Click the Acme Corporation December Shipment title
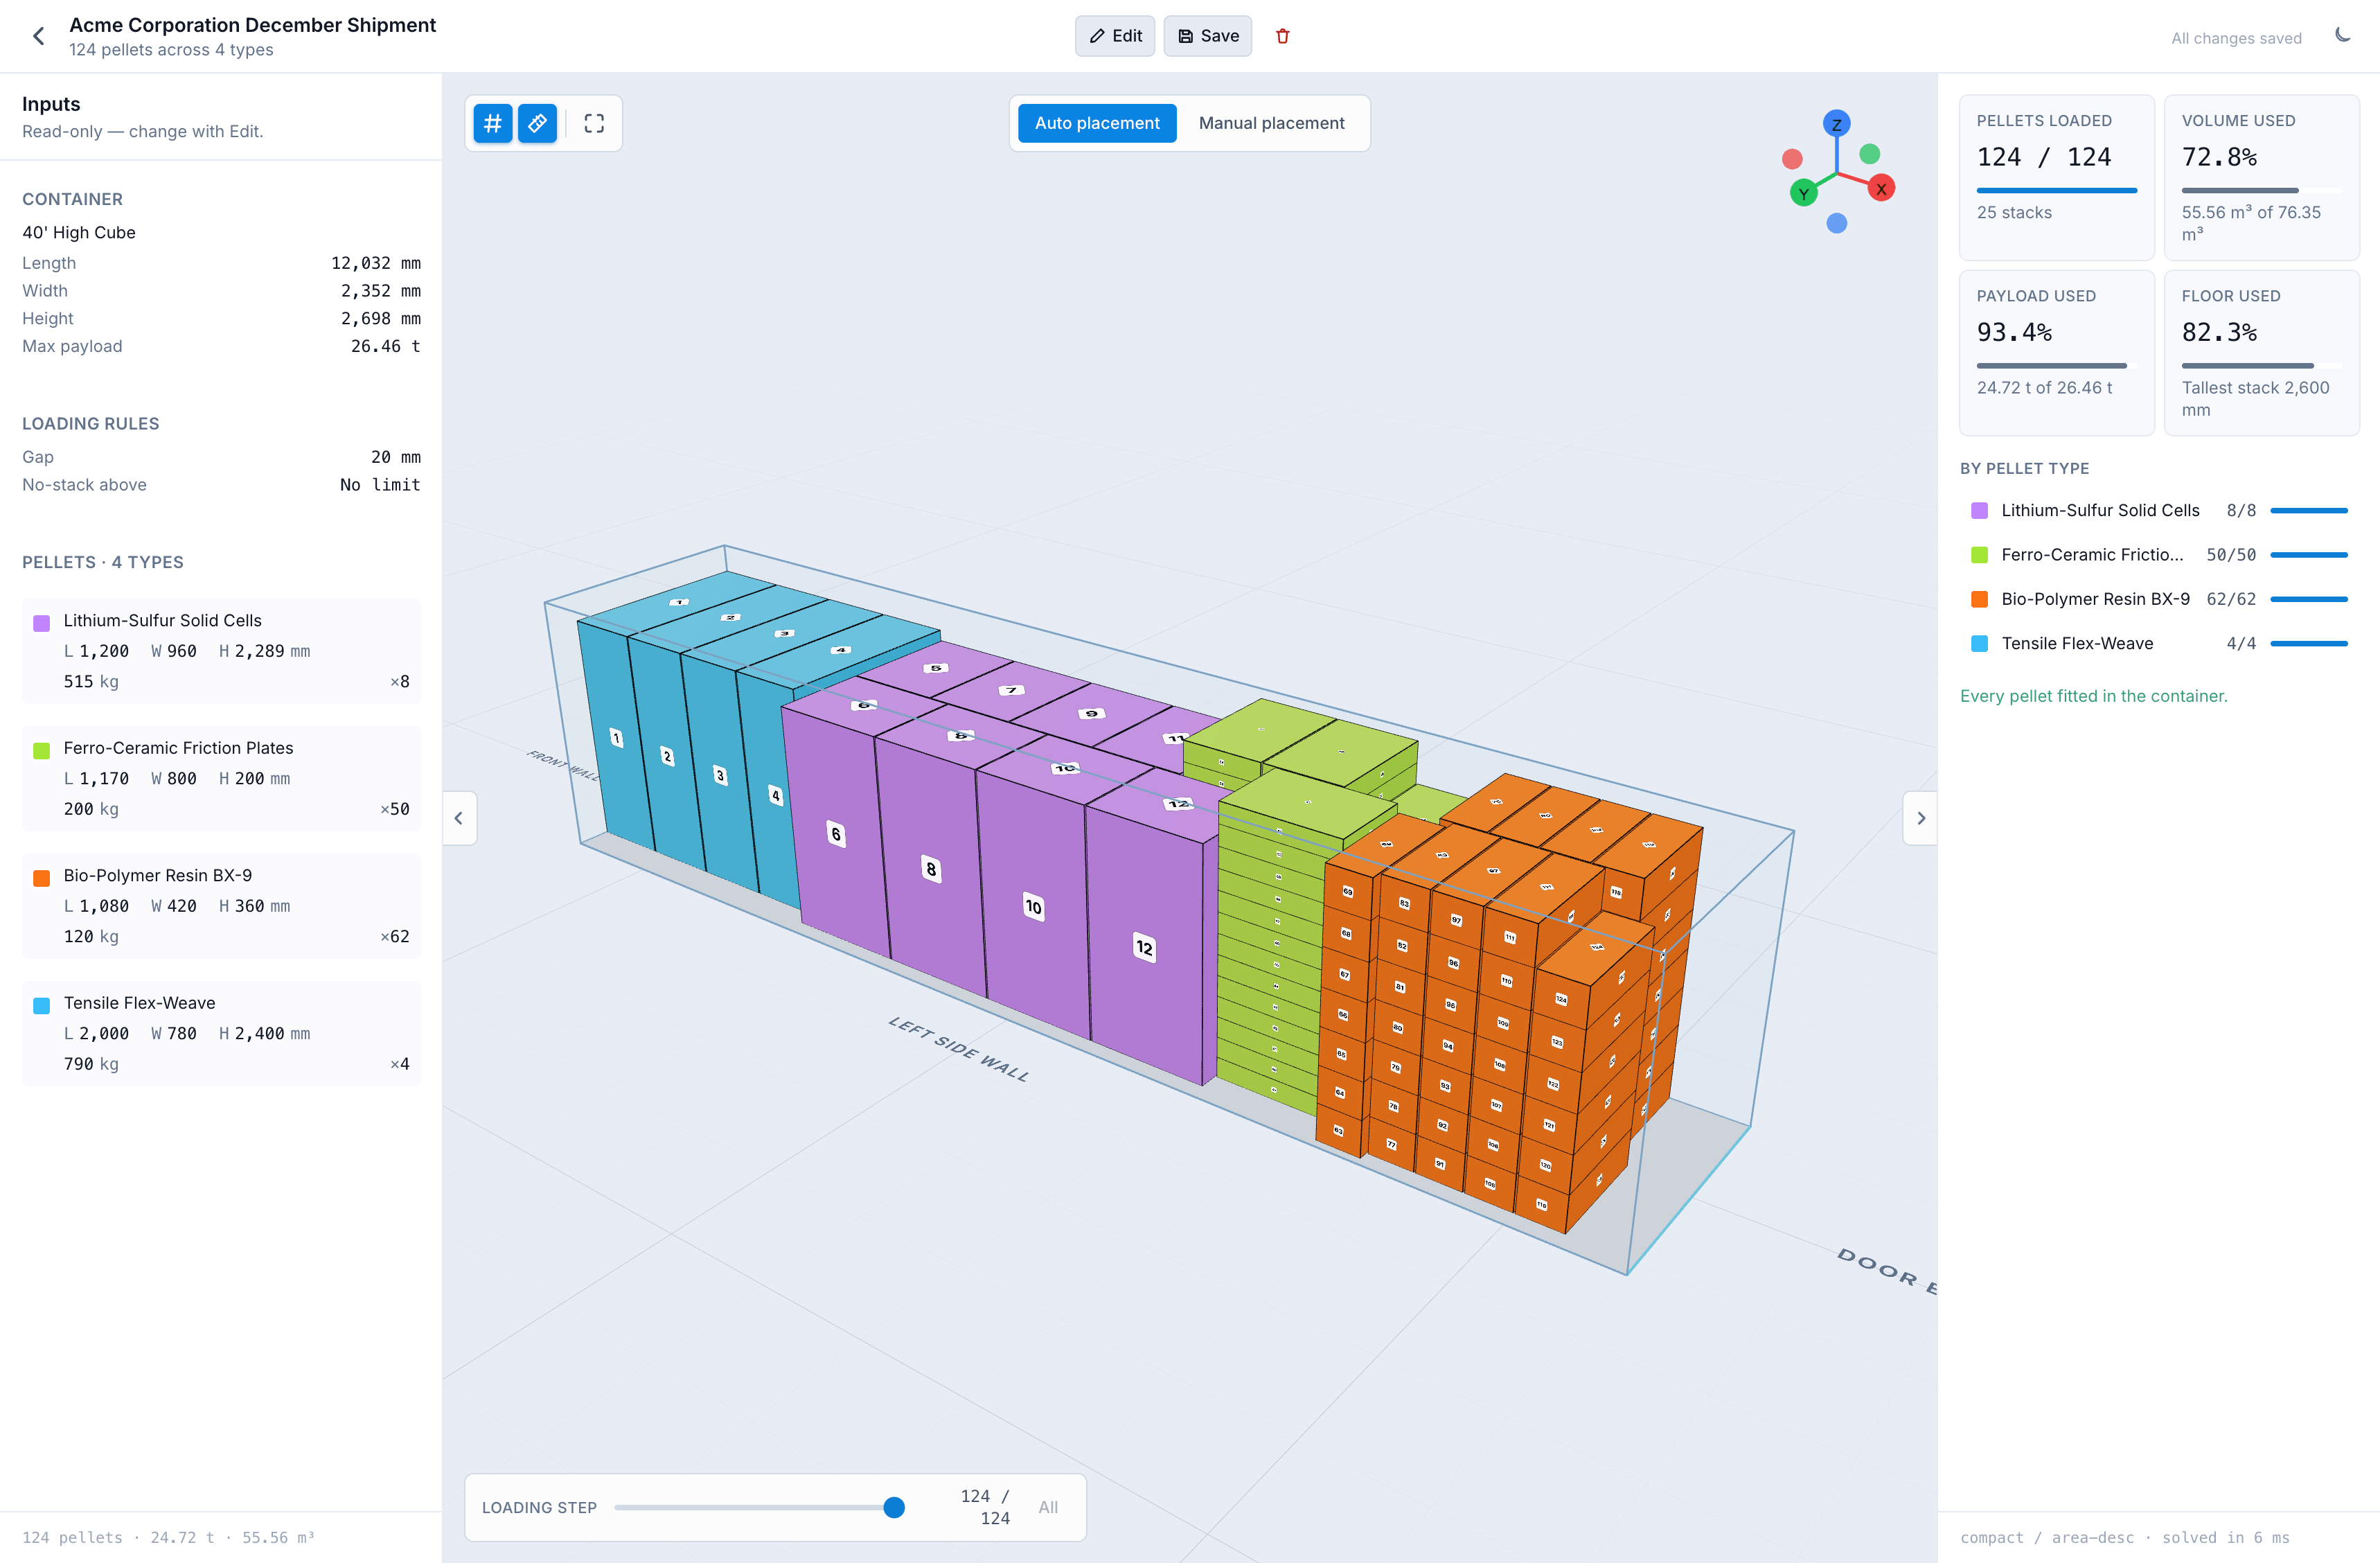 pyautogui.click(x=252, y=25)
